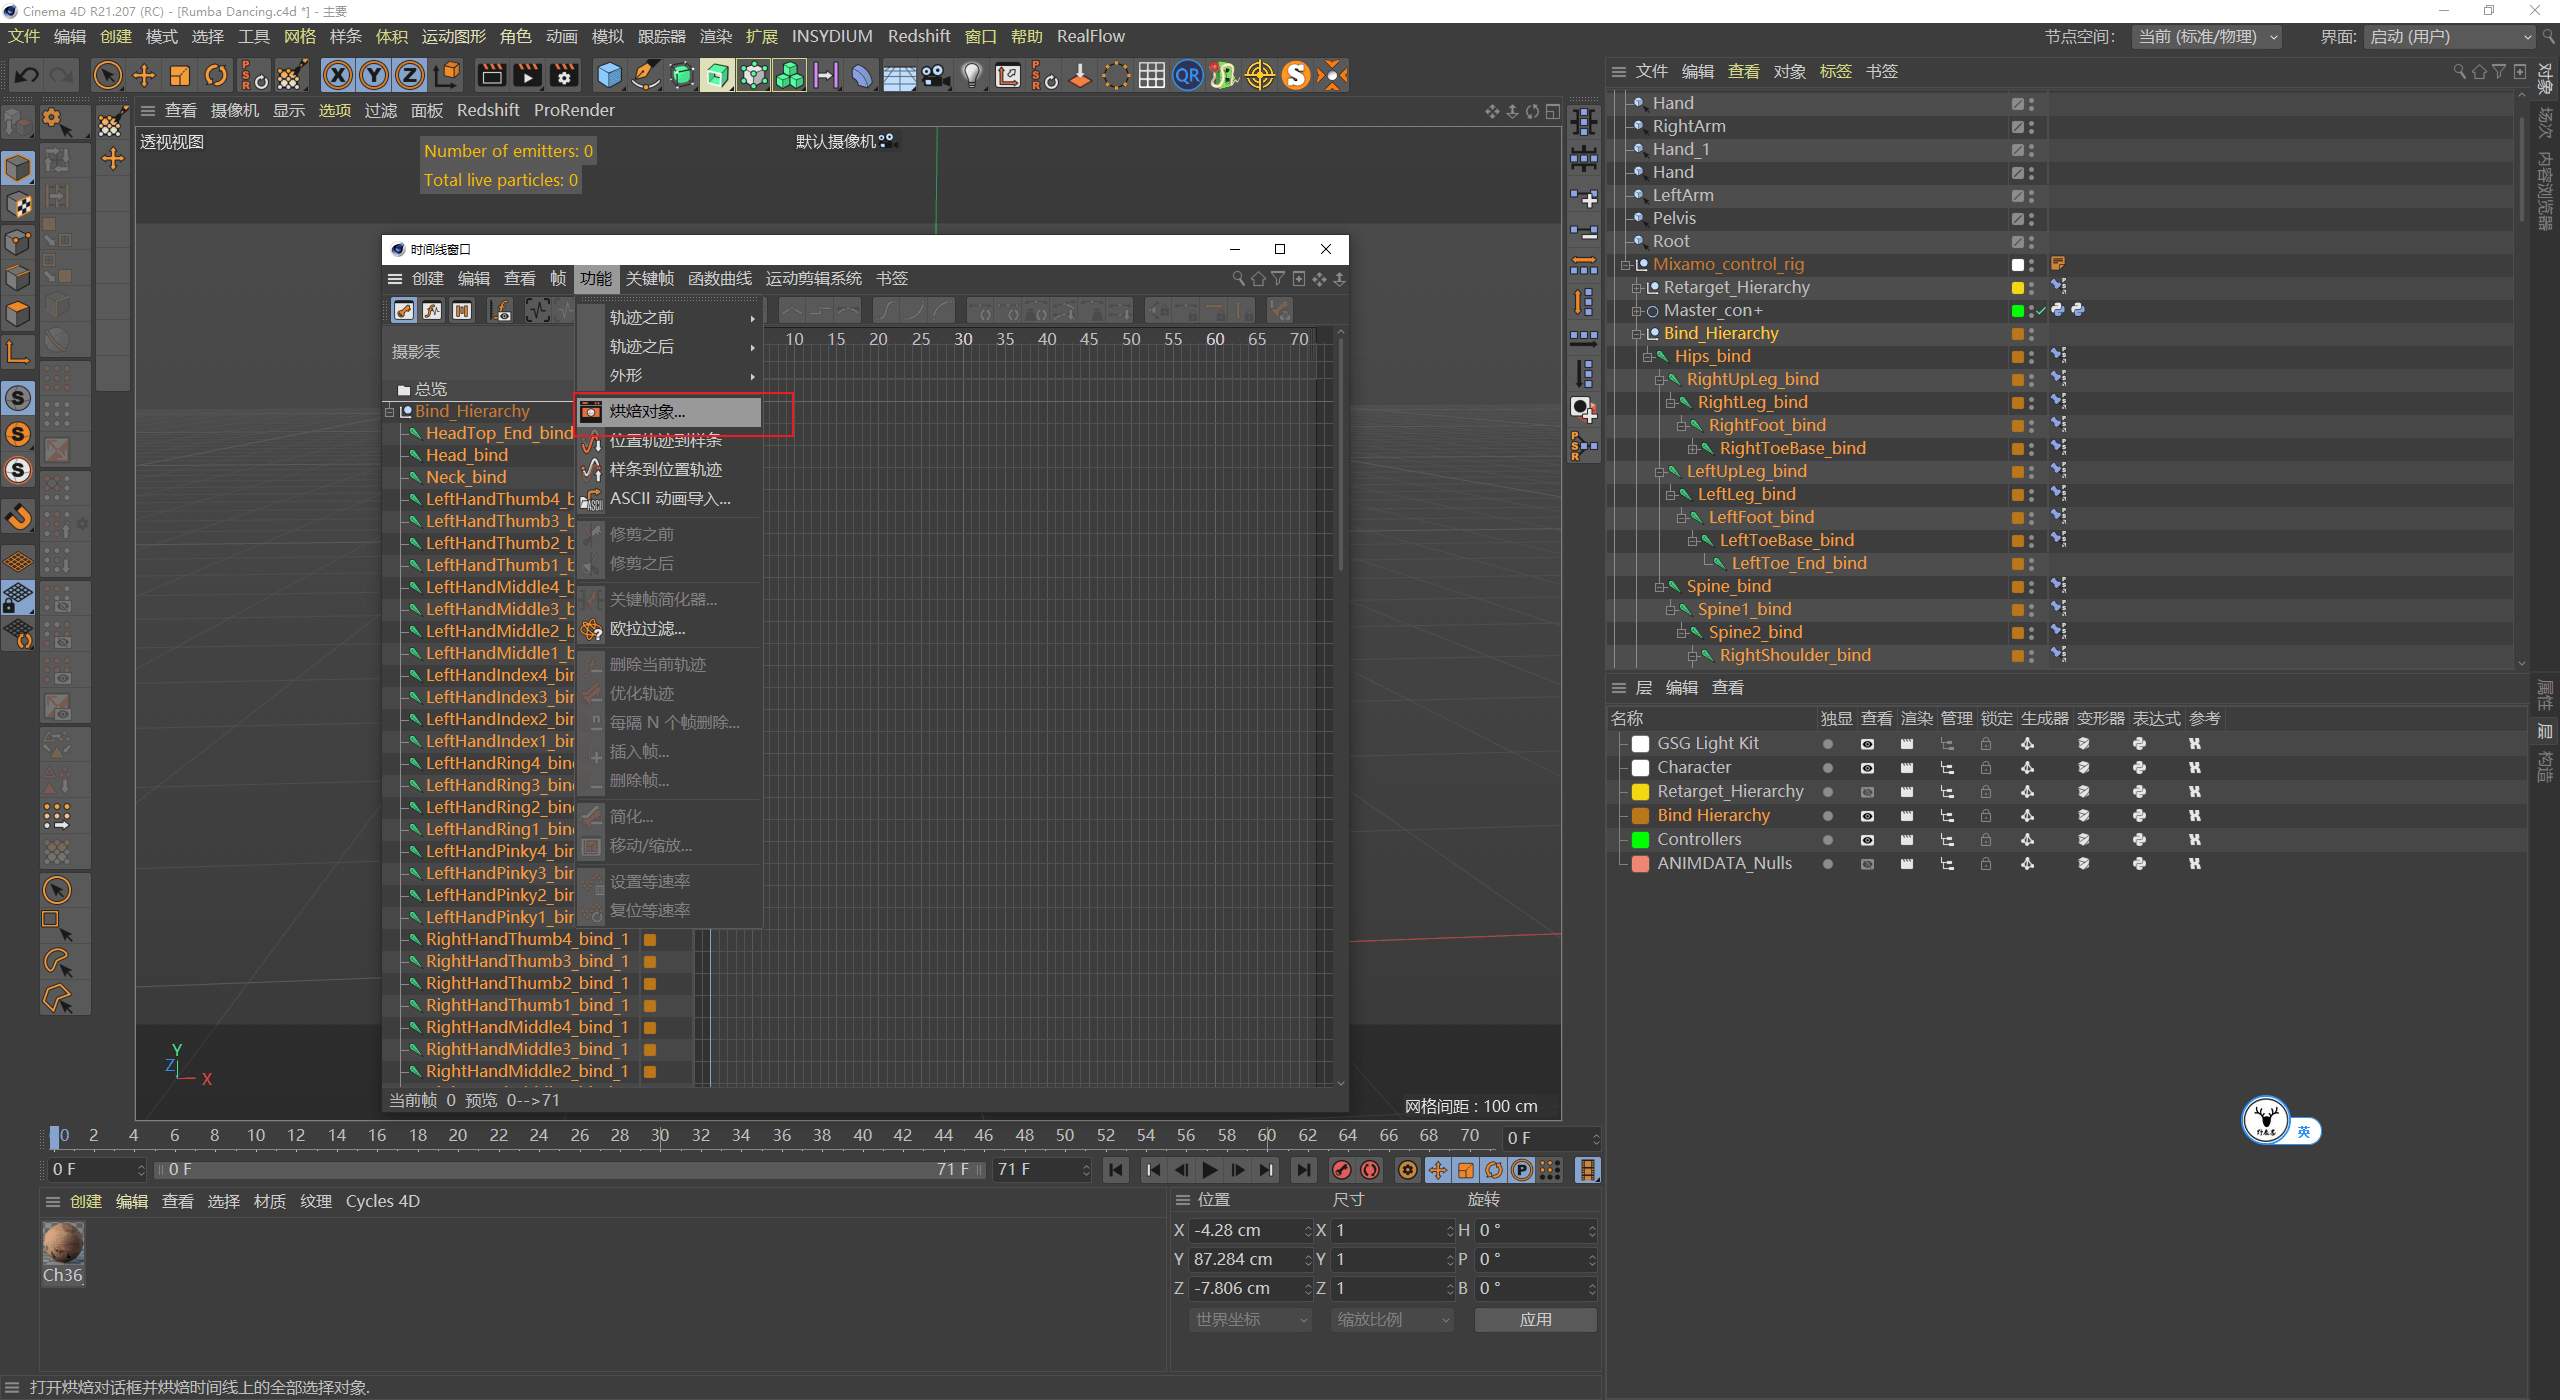2560x1400 pixels.
Task: Click the 应用 apply button
Action: [x=1535, y=1320]
